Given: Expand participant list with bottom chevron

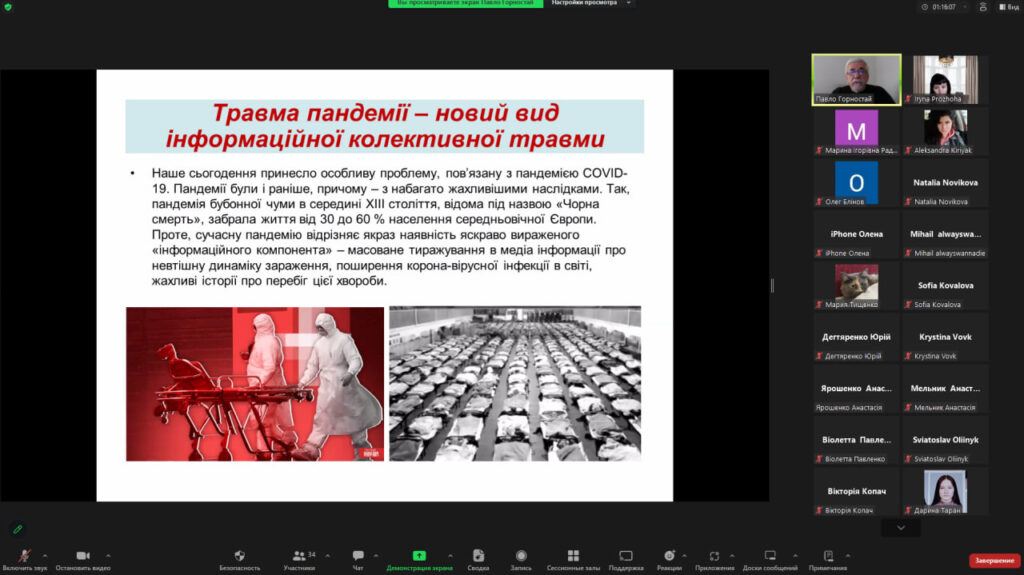Looking at the screenshot, I should pos(901,527).
